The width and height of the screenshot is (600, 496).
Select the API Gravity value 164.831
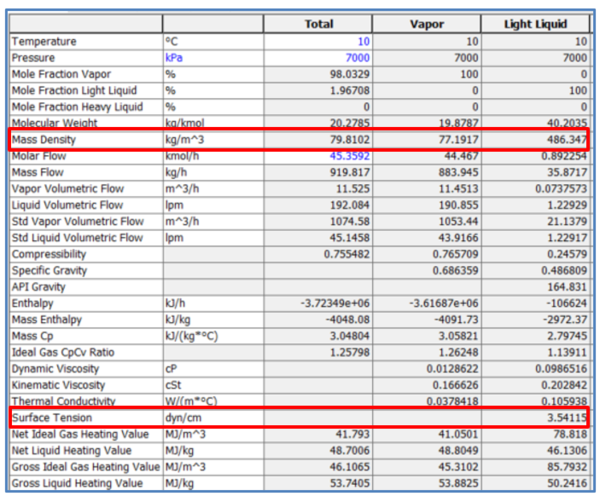[x=536, y=287]
